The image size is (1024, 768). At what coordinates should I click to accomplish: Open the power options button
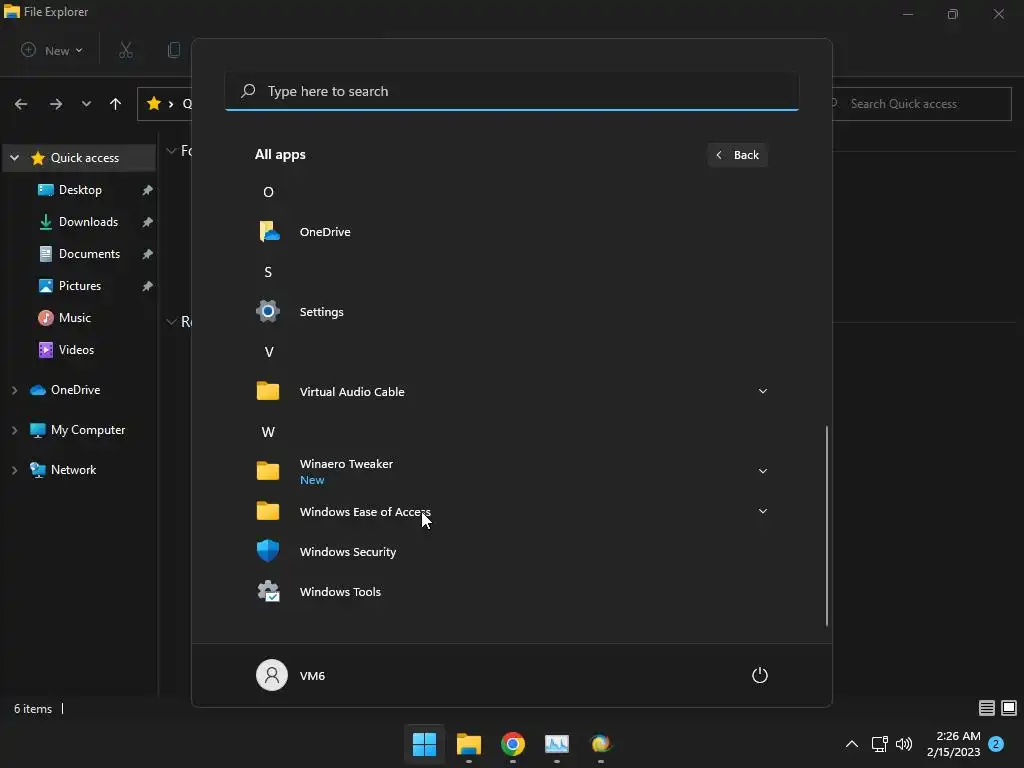point(760,675)
